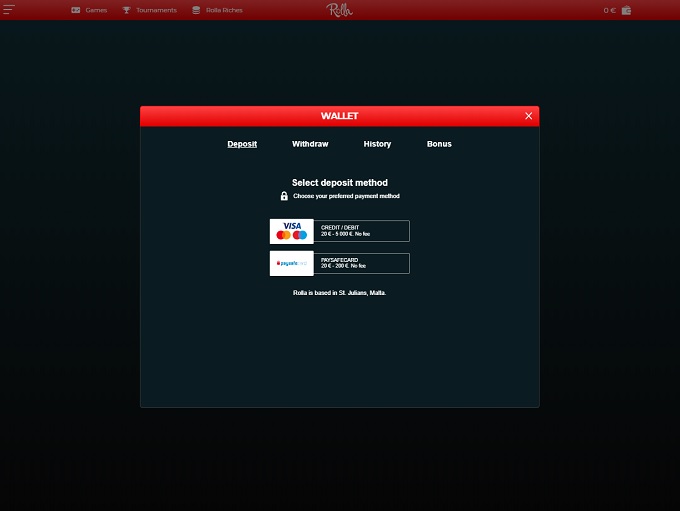
Task: Click the paysafecard logo tile
Action: pos(291,263)
